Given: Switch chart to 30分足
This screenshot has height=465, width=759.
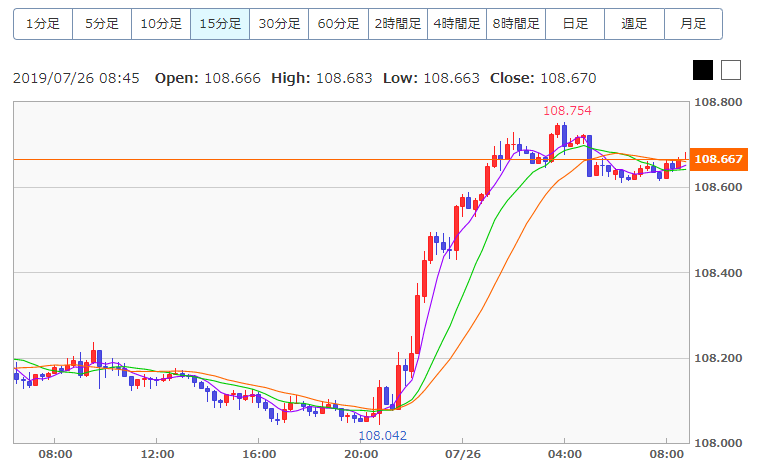Looking at the screenshot, I should click(x=279, y=24).
